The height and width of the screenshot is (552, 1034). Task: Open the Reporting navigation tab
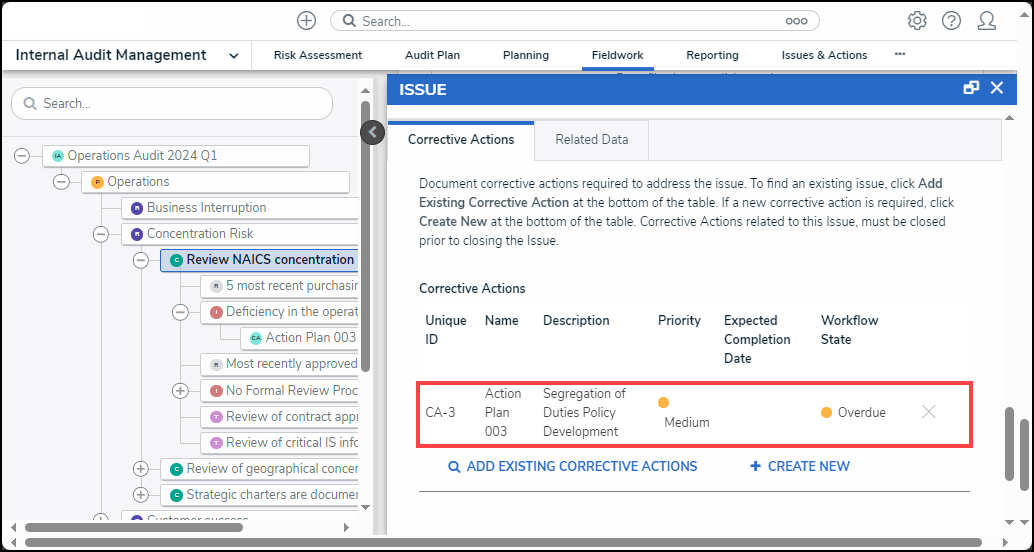click(x=712, y=55)
